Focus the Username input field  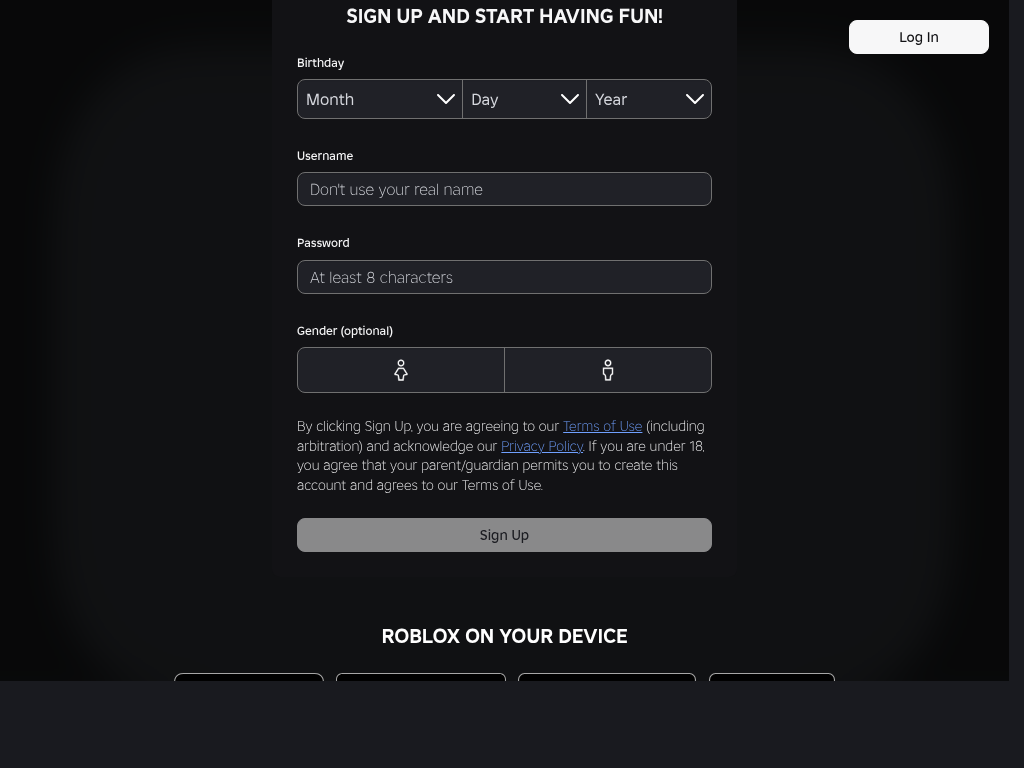[x=504, y=189]
